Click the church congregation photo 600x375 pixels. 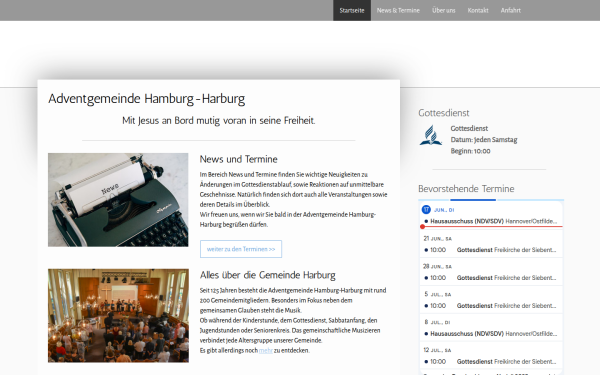[x=118, y=315]
